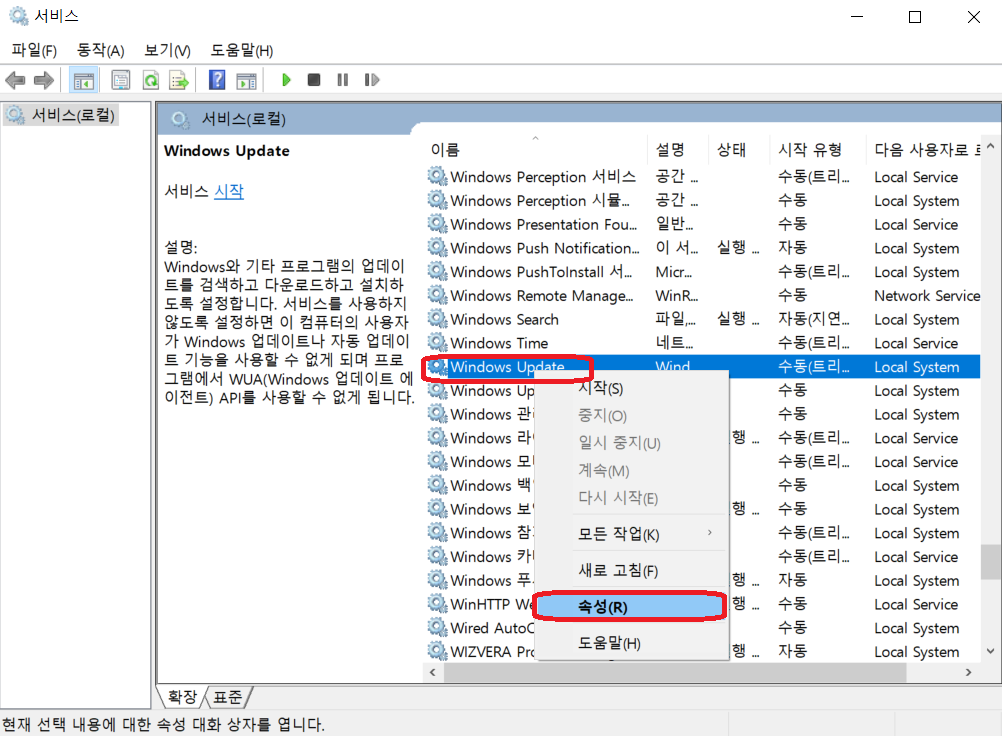The width and height of the screenshot is (1002, 736).
Task: Open the 동작(A) menu
Action: 100,50
